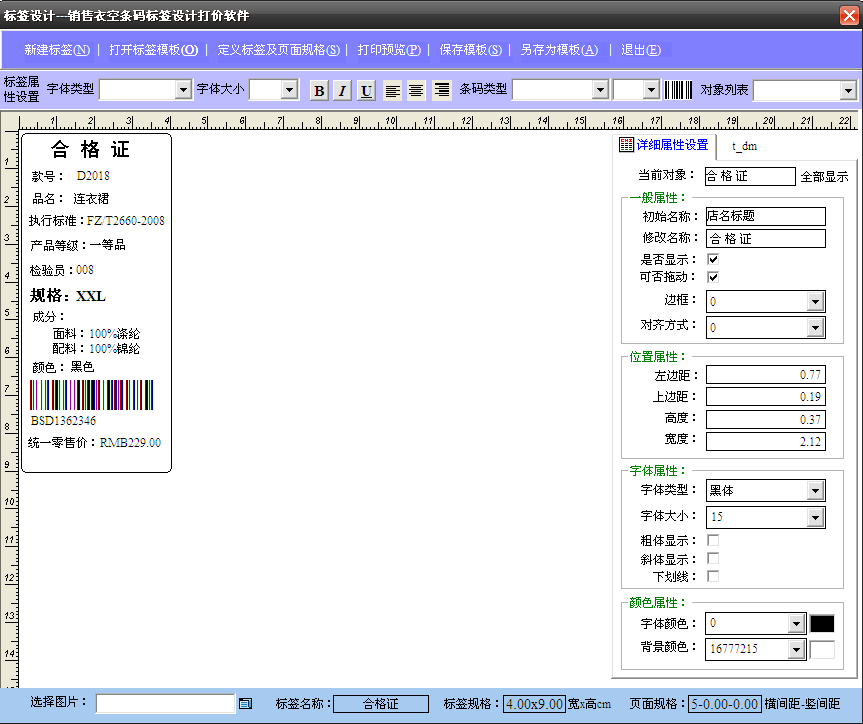The width and height of the screenshot is (863, 724).
Task: Uncheck the 可否拖动 checkbox
Action: (x=713, y=277)
